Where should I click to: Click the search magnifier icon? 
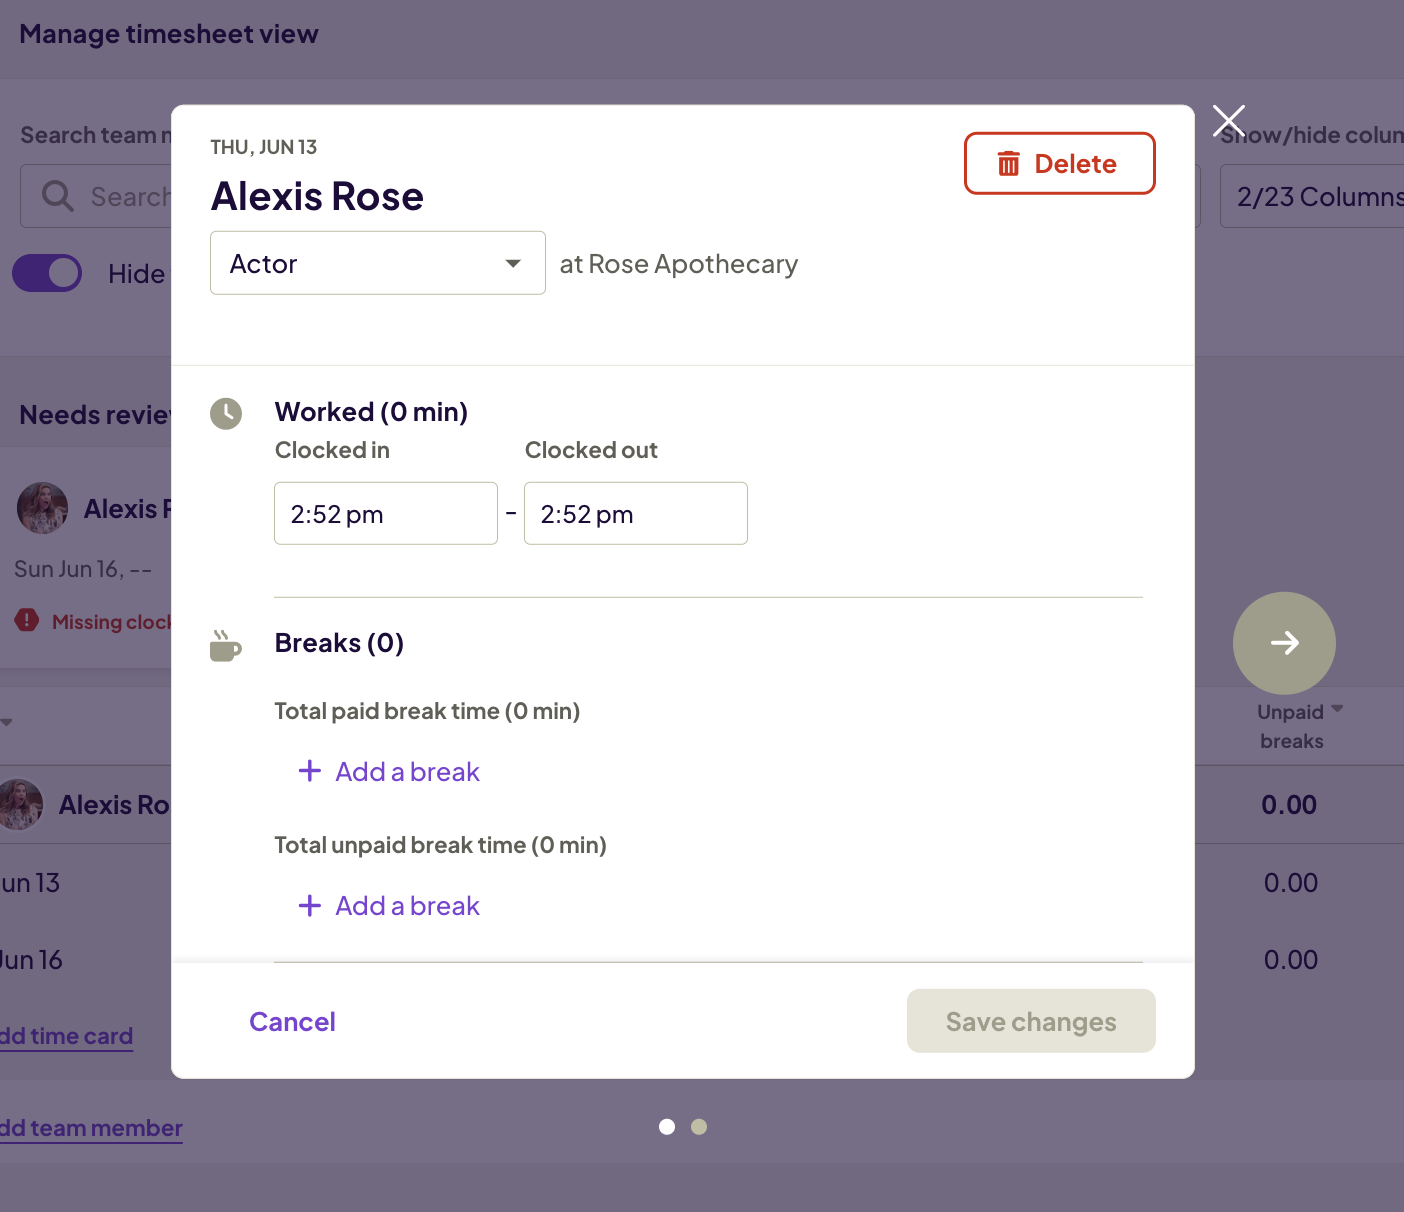point(58,196)
